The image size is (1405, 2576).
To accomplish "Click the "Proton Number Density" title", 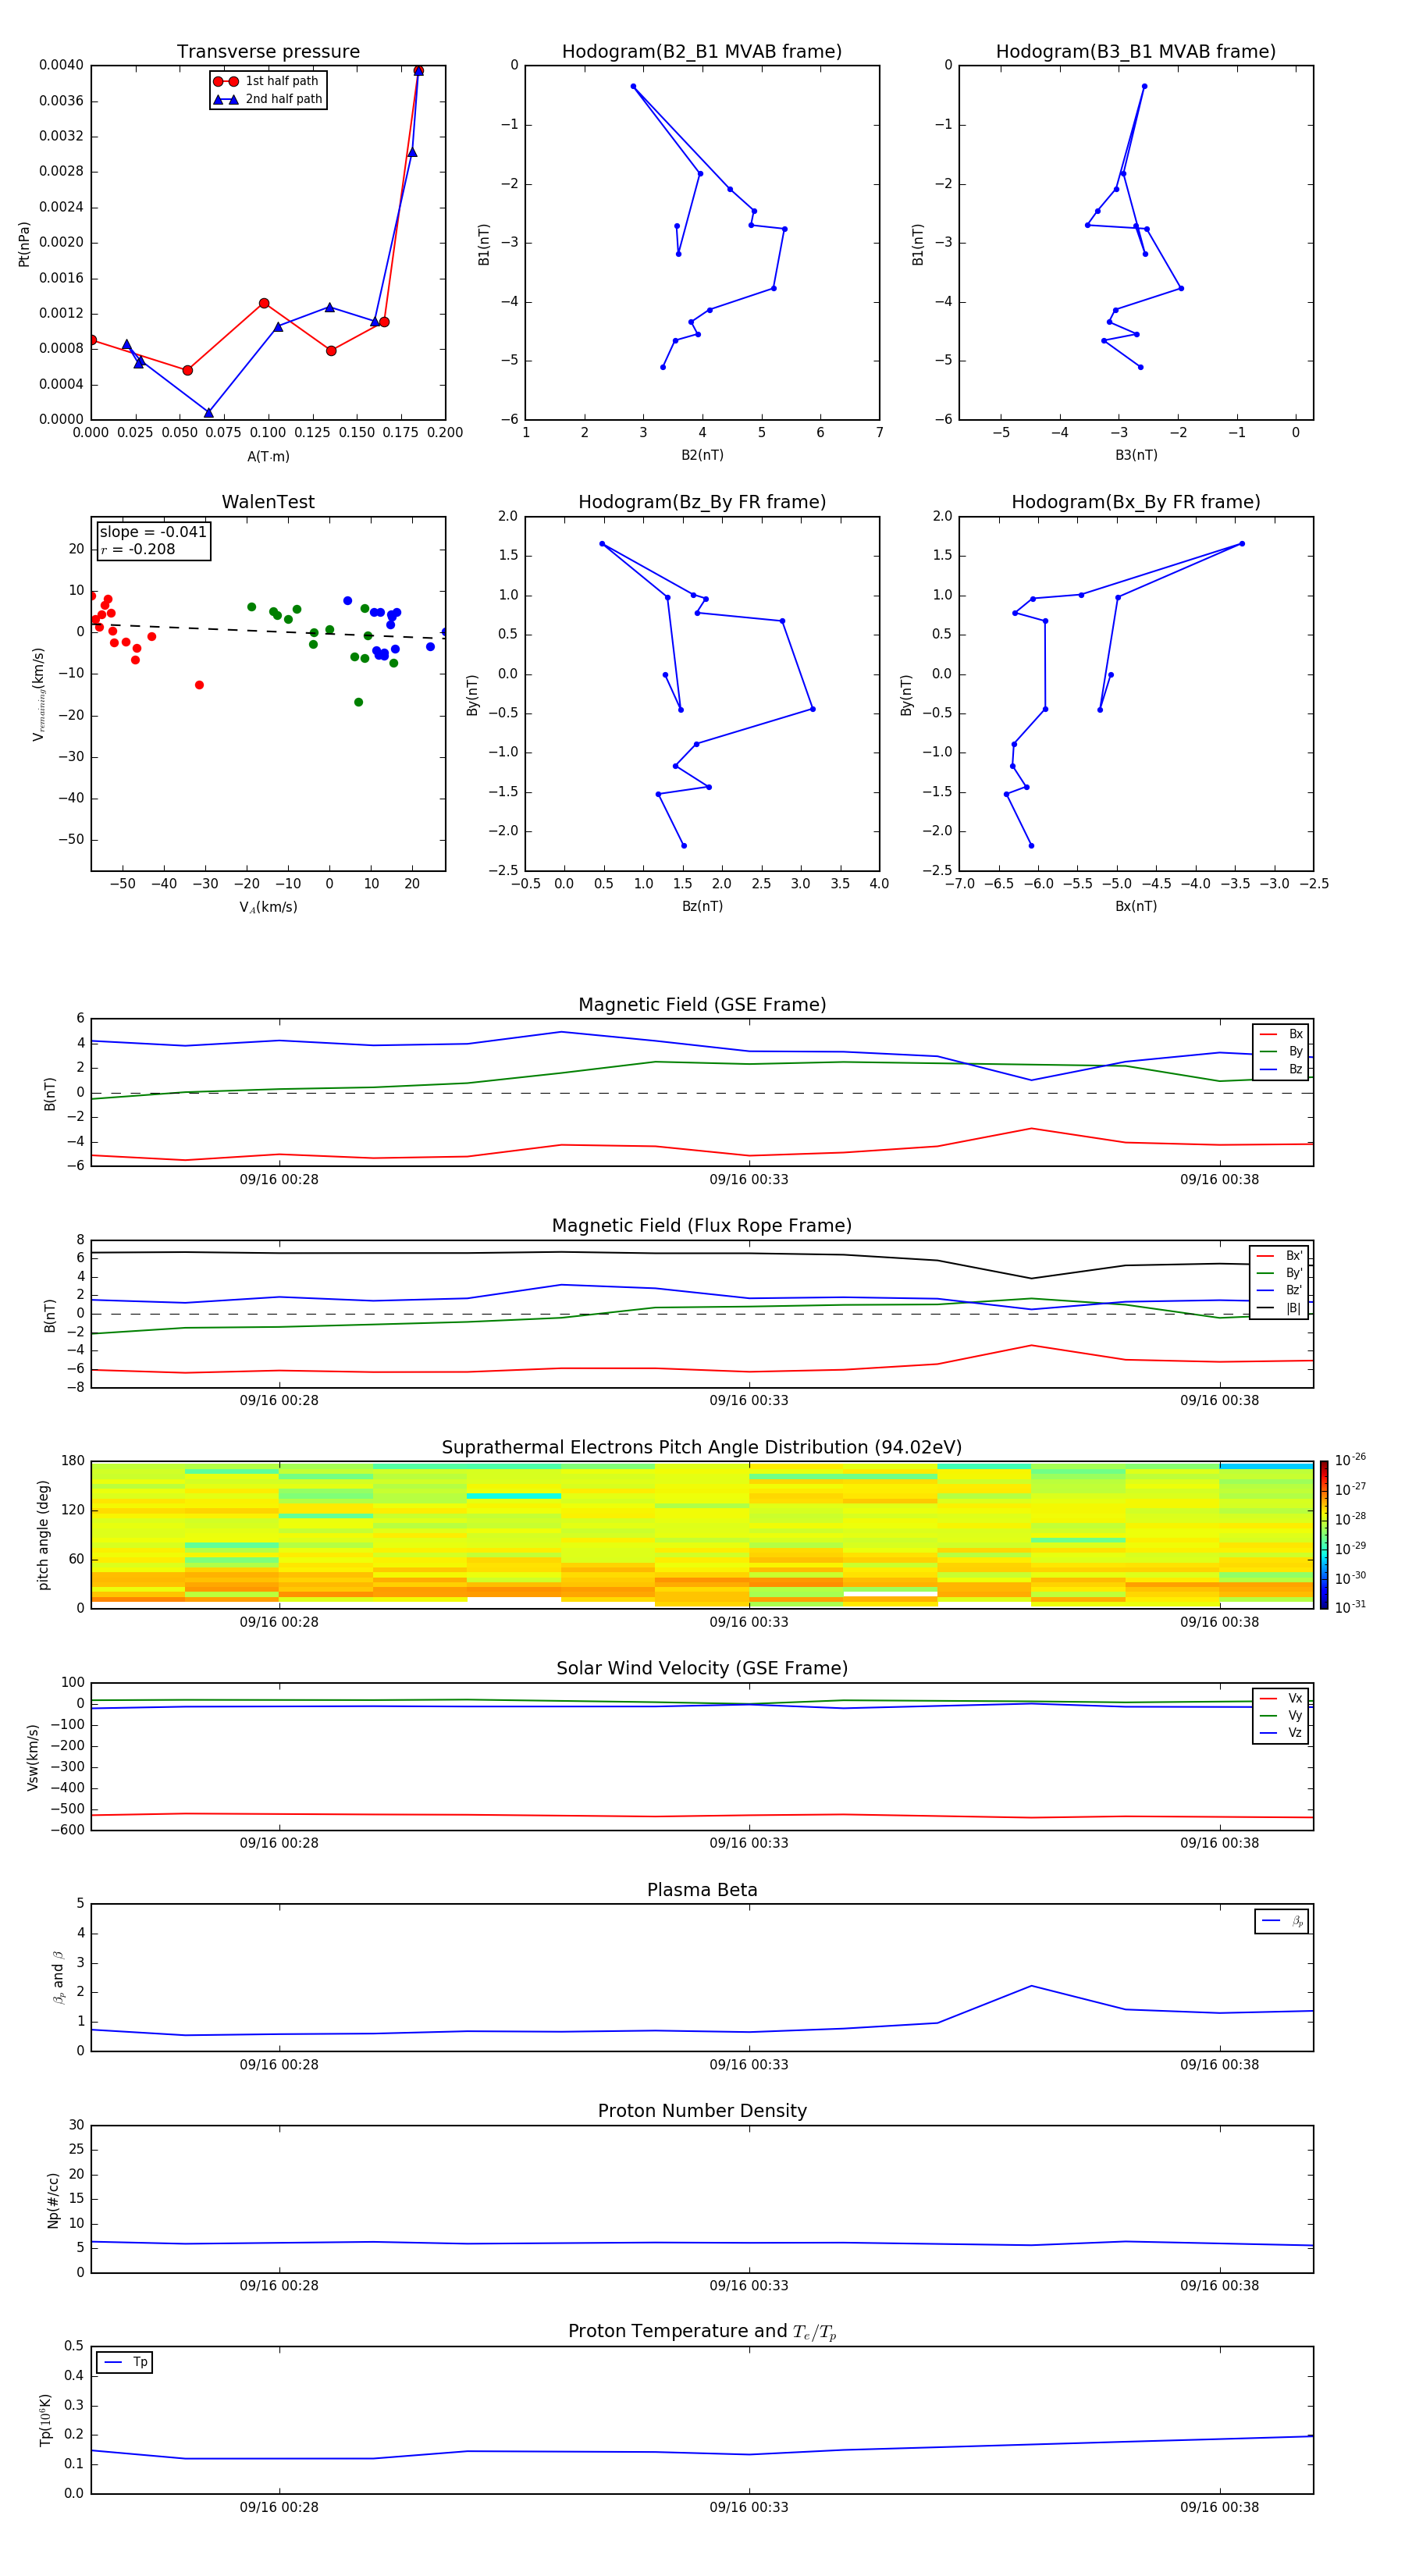I will click(x=702, y=2111).
